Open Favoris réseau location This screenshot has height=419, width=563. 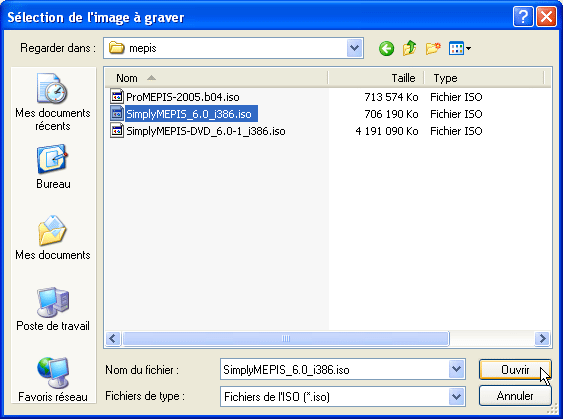[x=53, y=380]
